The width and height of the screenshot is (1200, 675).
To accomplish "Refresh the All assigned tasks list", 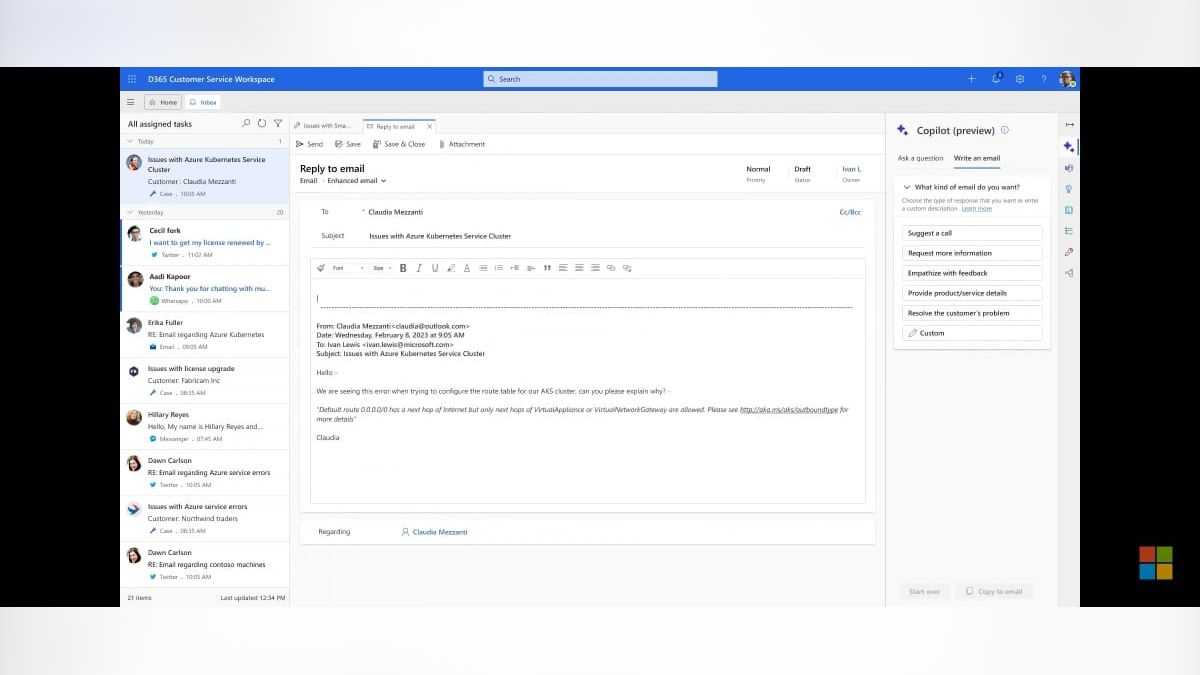I will (262, 124).
